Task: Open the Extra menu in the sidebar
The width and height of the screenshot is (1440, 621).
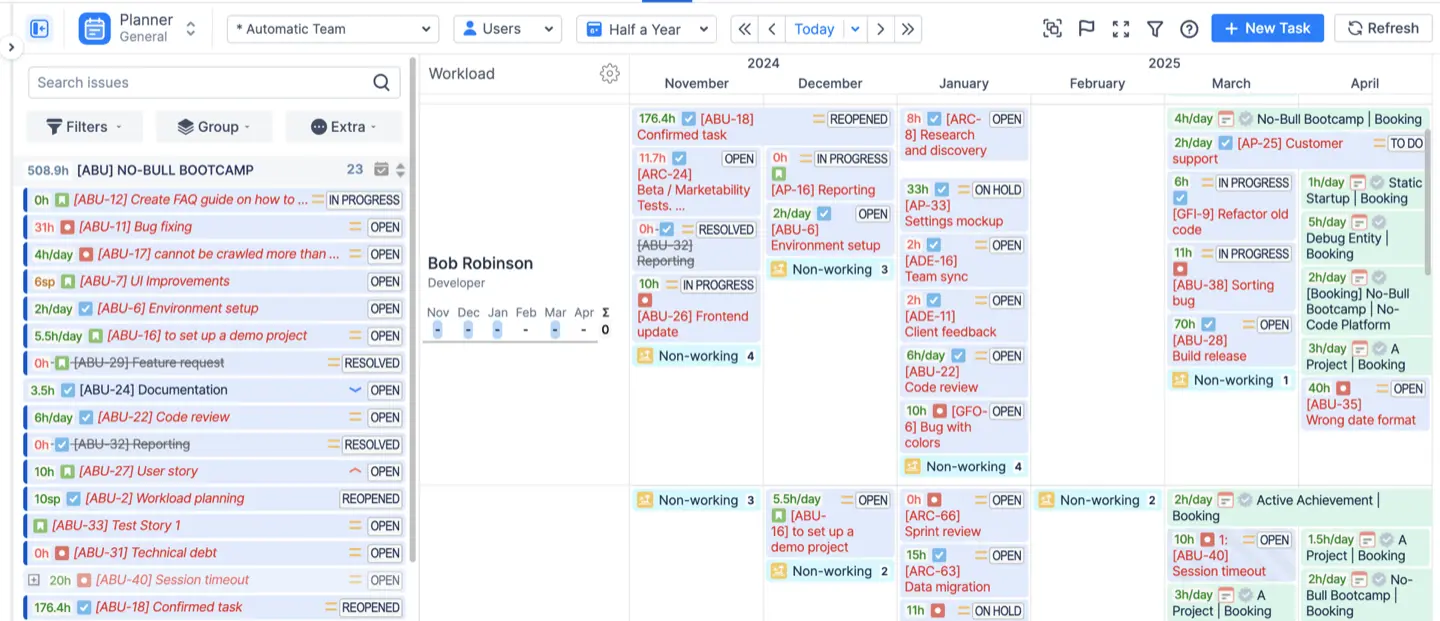Action: click(343, 126)
